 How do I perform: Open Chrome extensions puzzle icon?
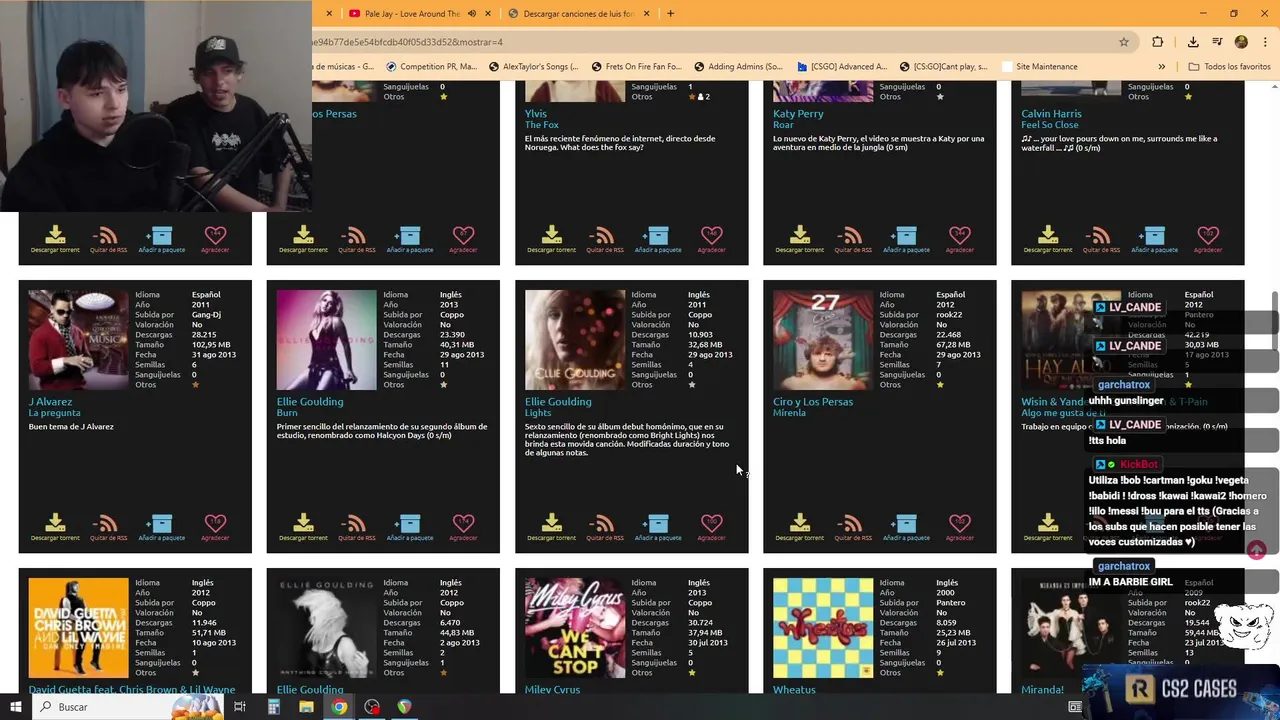coord(1158,42)
